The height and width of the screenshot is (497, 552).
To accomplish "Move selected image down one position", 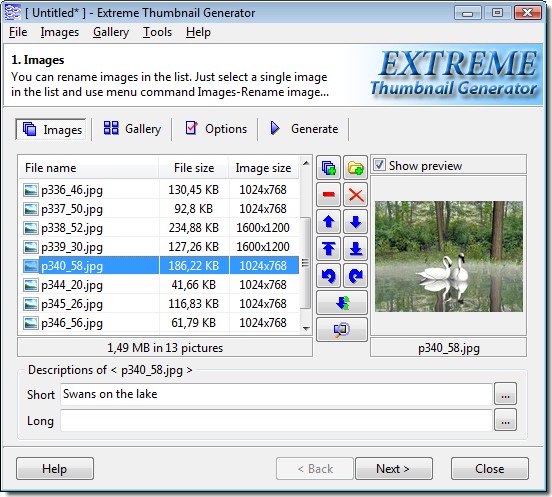I will pyautogui.click(x=356, y=221).
